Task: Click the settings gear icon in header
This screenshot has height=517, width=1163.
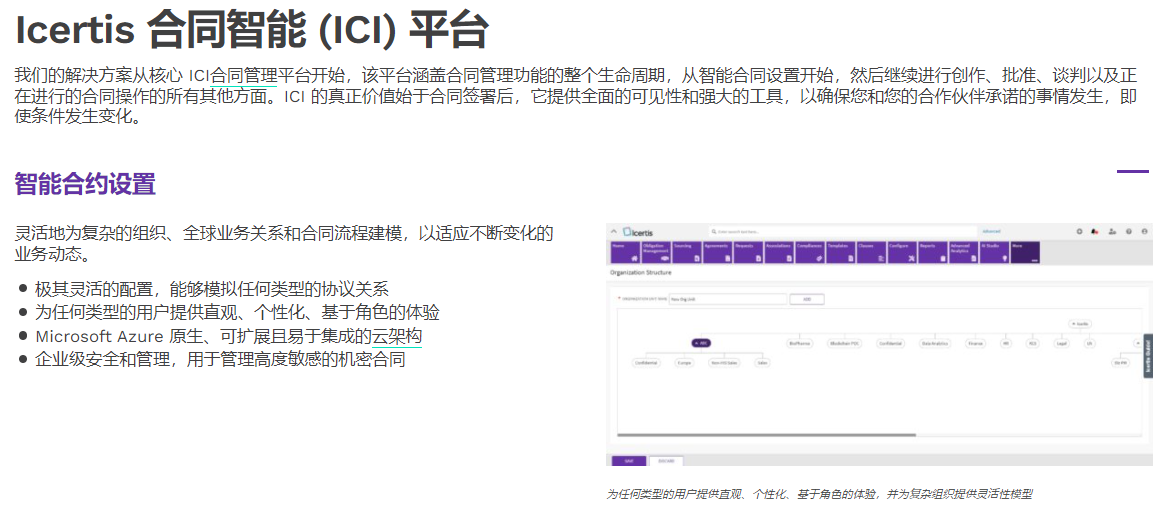Action: pyautogui.click(x=1079, y=232)
